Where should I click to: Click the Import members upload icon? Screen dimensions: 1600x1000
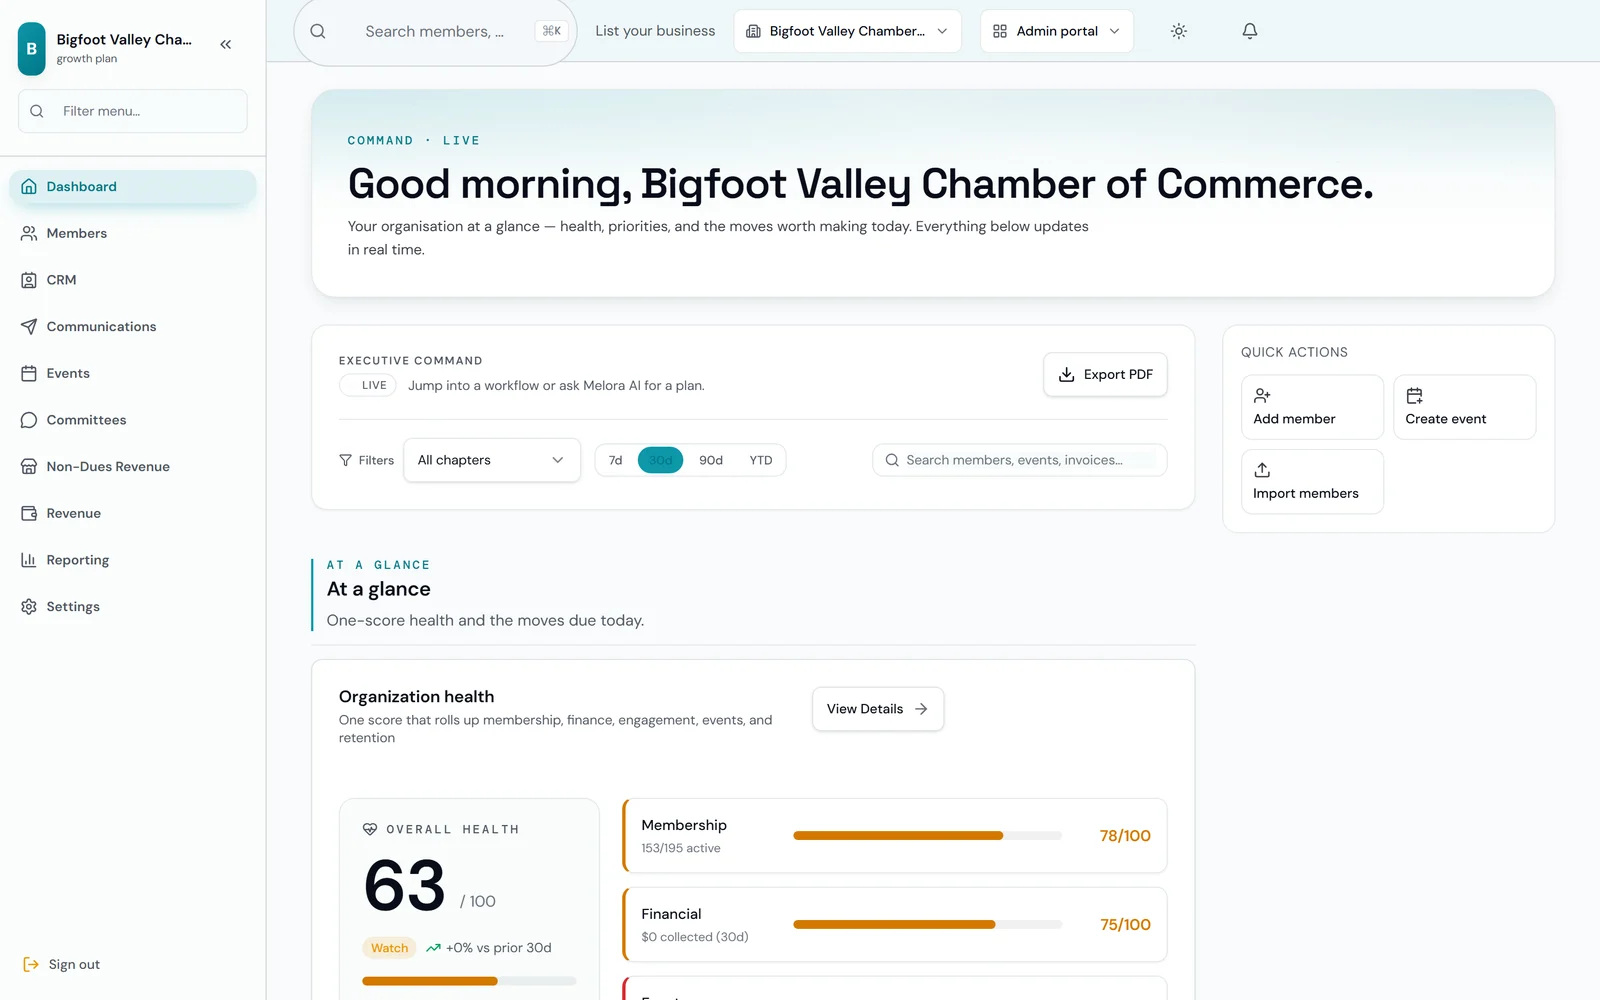(x=1262, y=470)
